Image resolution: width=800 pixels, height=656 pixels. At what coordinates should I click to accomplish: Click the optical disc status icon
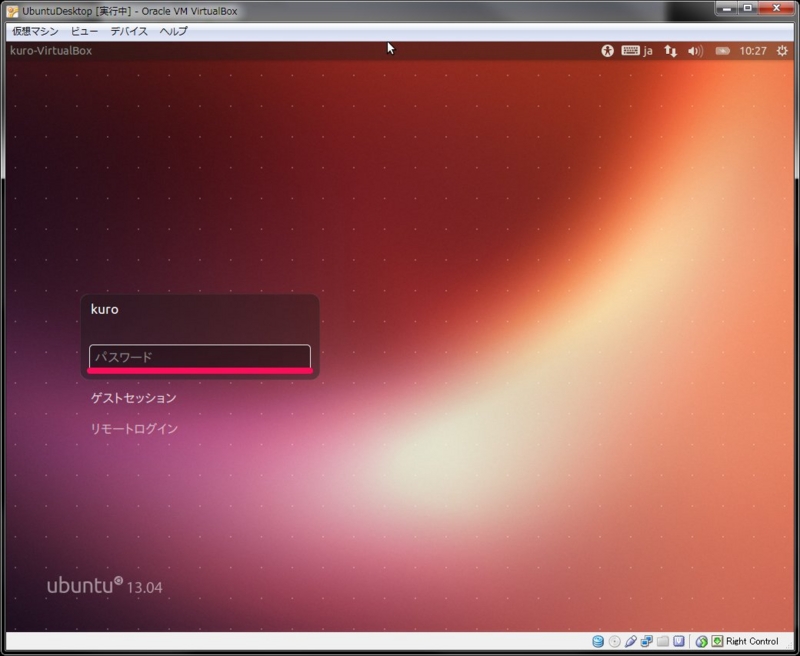pyautogui.click(x=615, y=641)
